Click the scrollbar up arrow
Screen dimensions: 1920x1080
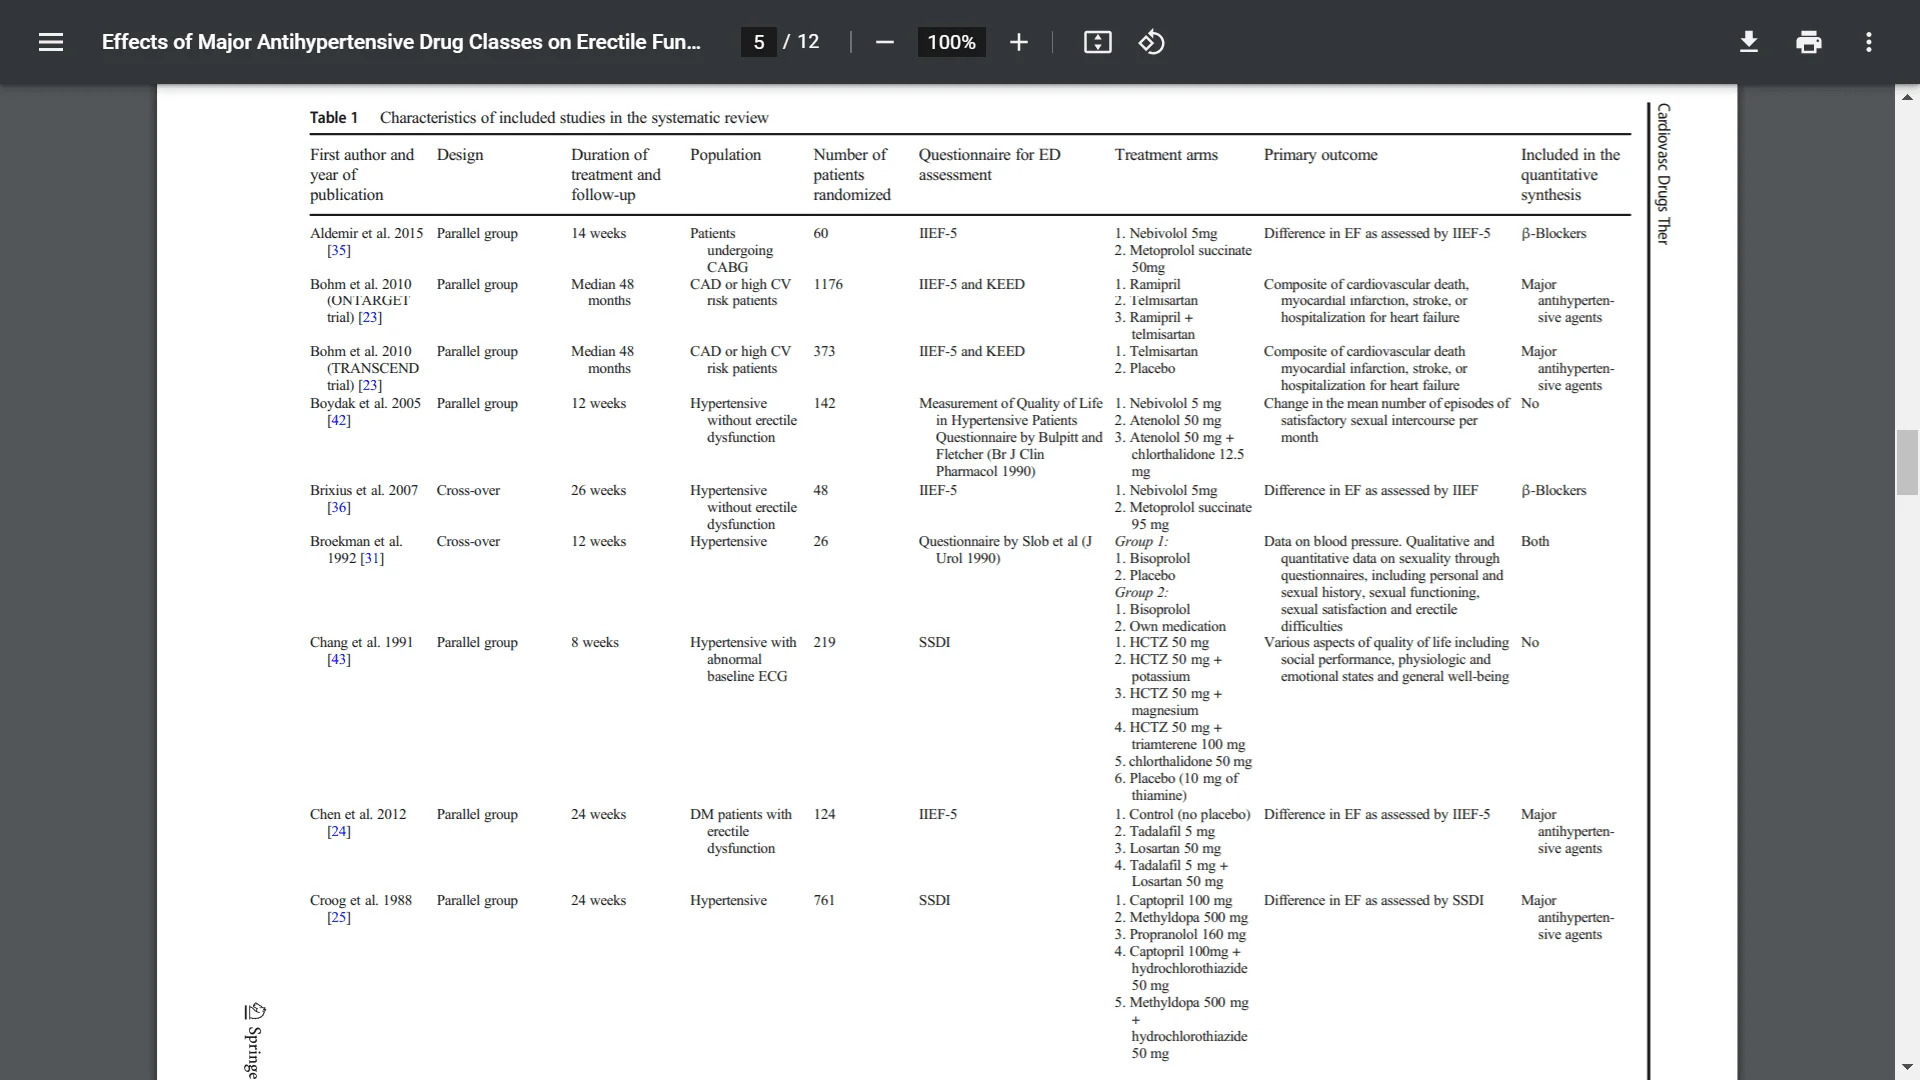(1907, 97)
